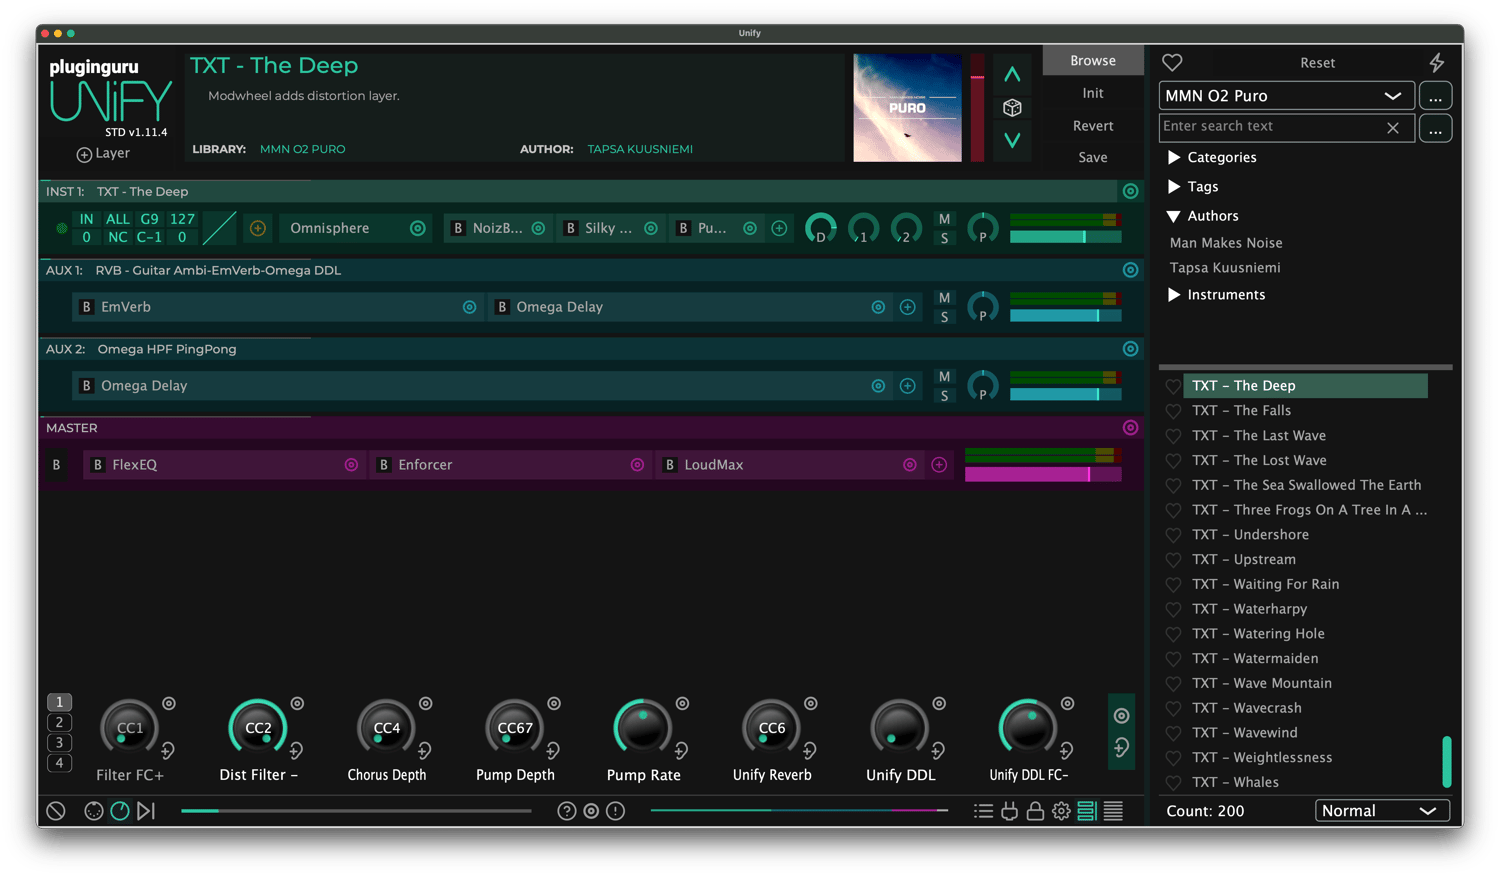Toggle bypass on the EmVerb effect

click(87, 307)
